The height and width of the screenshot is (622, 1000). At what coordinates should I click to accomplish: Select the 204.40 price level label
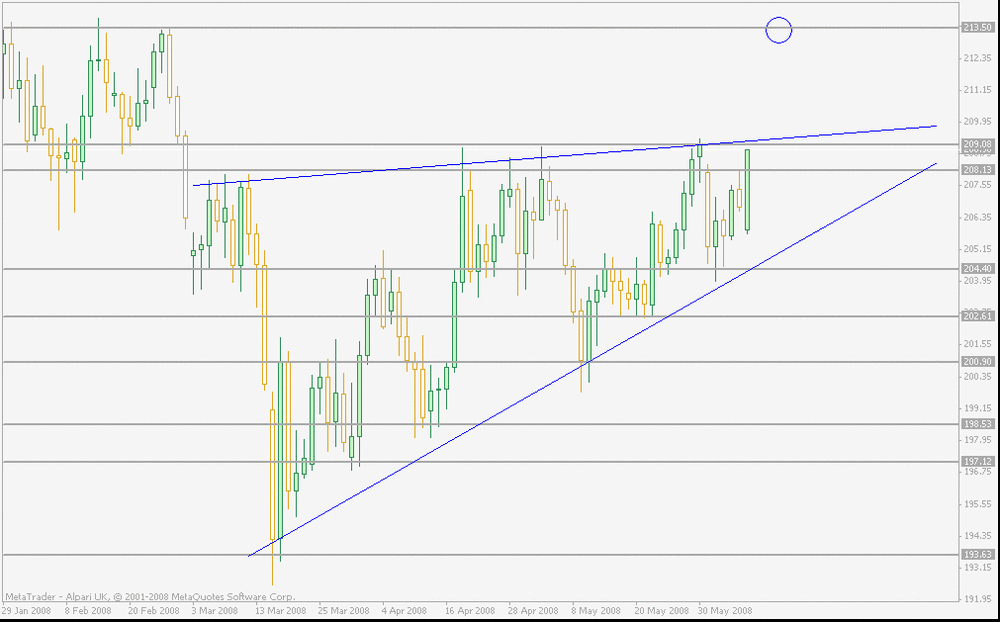coord(977,269)
